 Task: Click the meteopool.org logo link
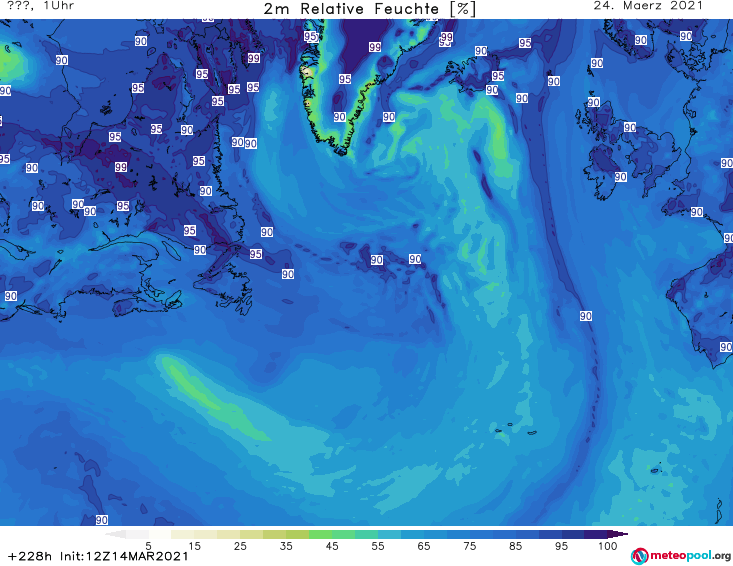(681, 556)
